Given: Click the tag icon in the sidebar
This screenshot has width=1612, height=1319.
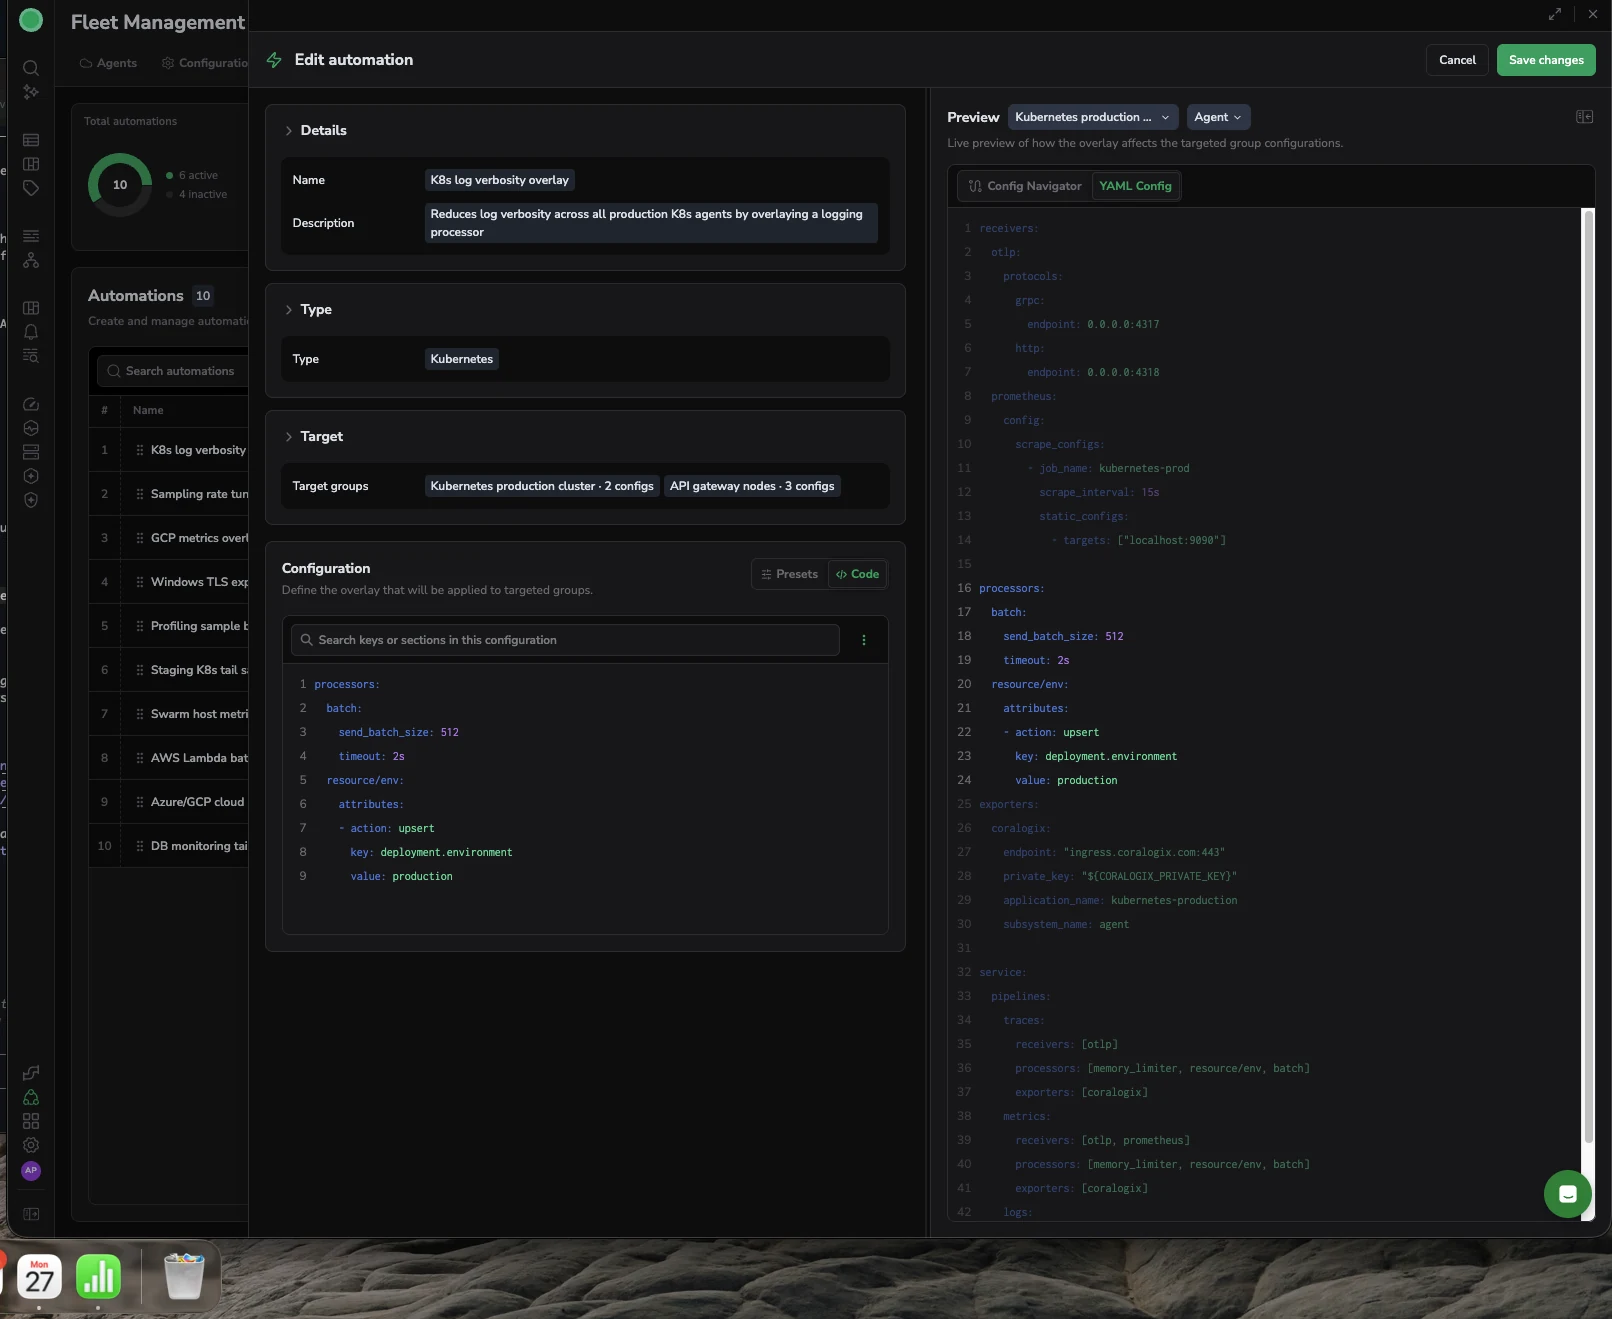Looking at the screenshot, I should coord(31,188).
